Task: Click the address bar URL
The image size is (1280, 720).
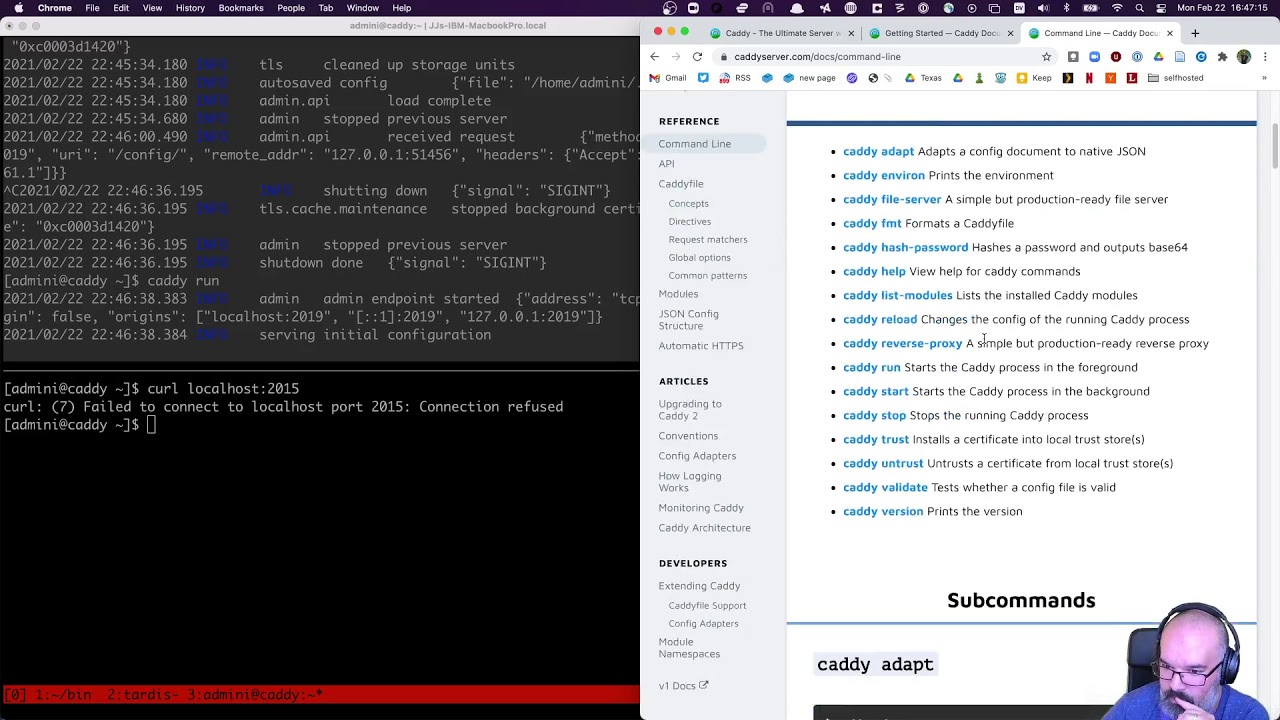Action: 817,57
